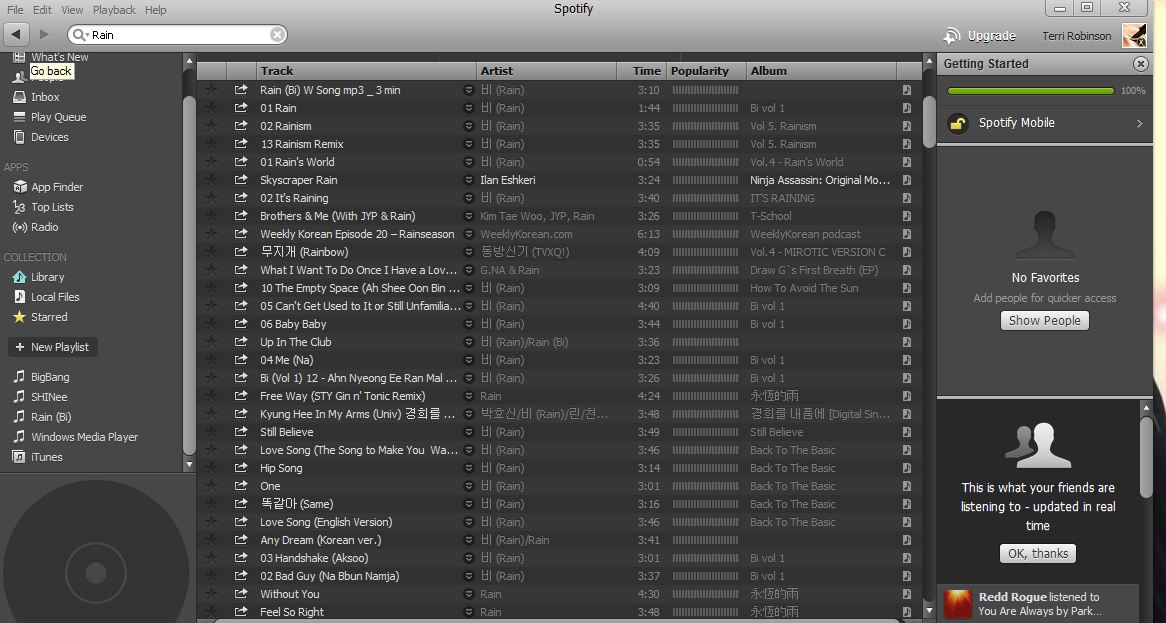1166x623 pixels.
Task: Open dropdown arrow for 01 Rain track
Action: click(468, 108)
